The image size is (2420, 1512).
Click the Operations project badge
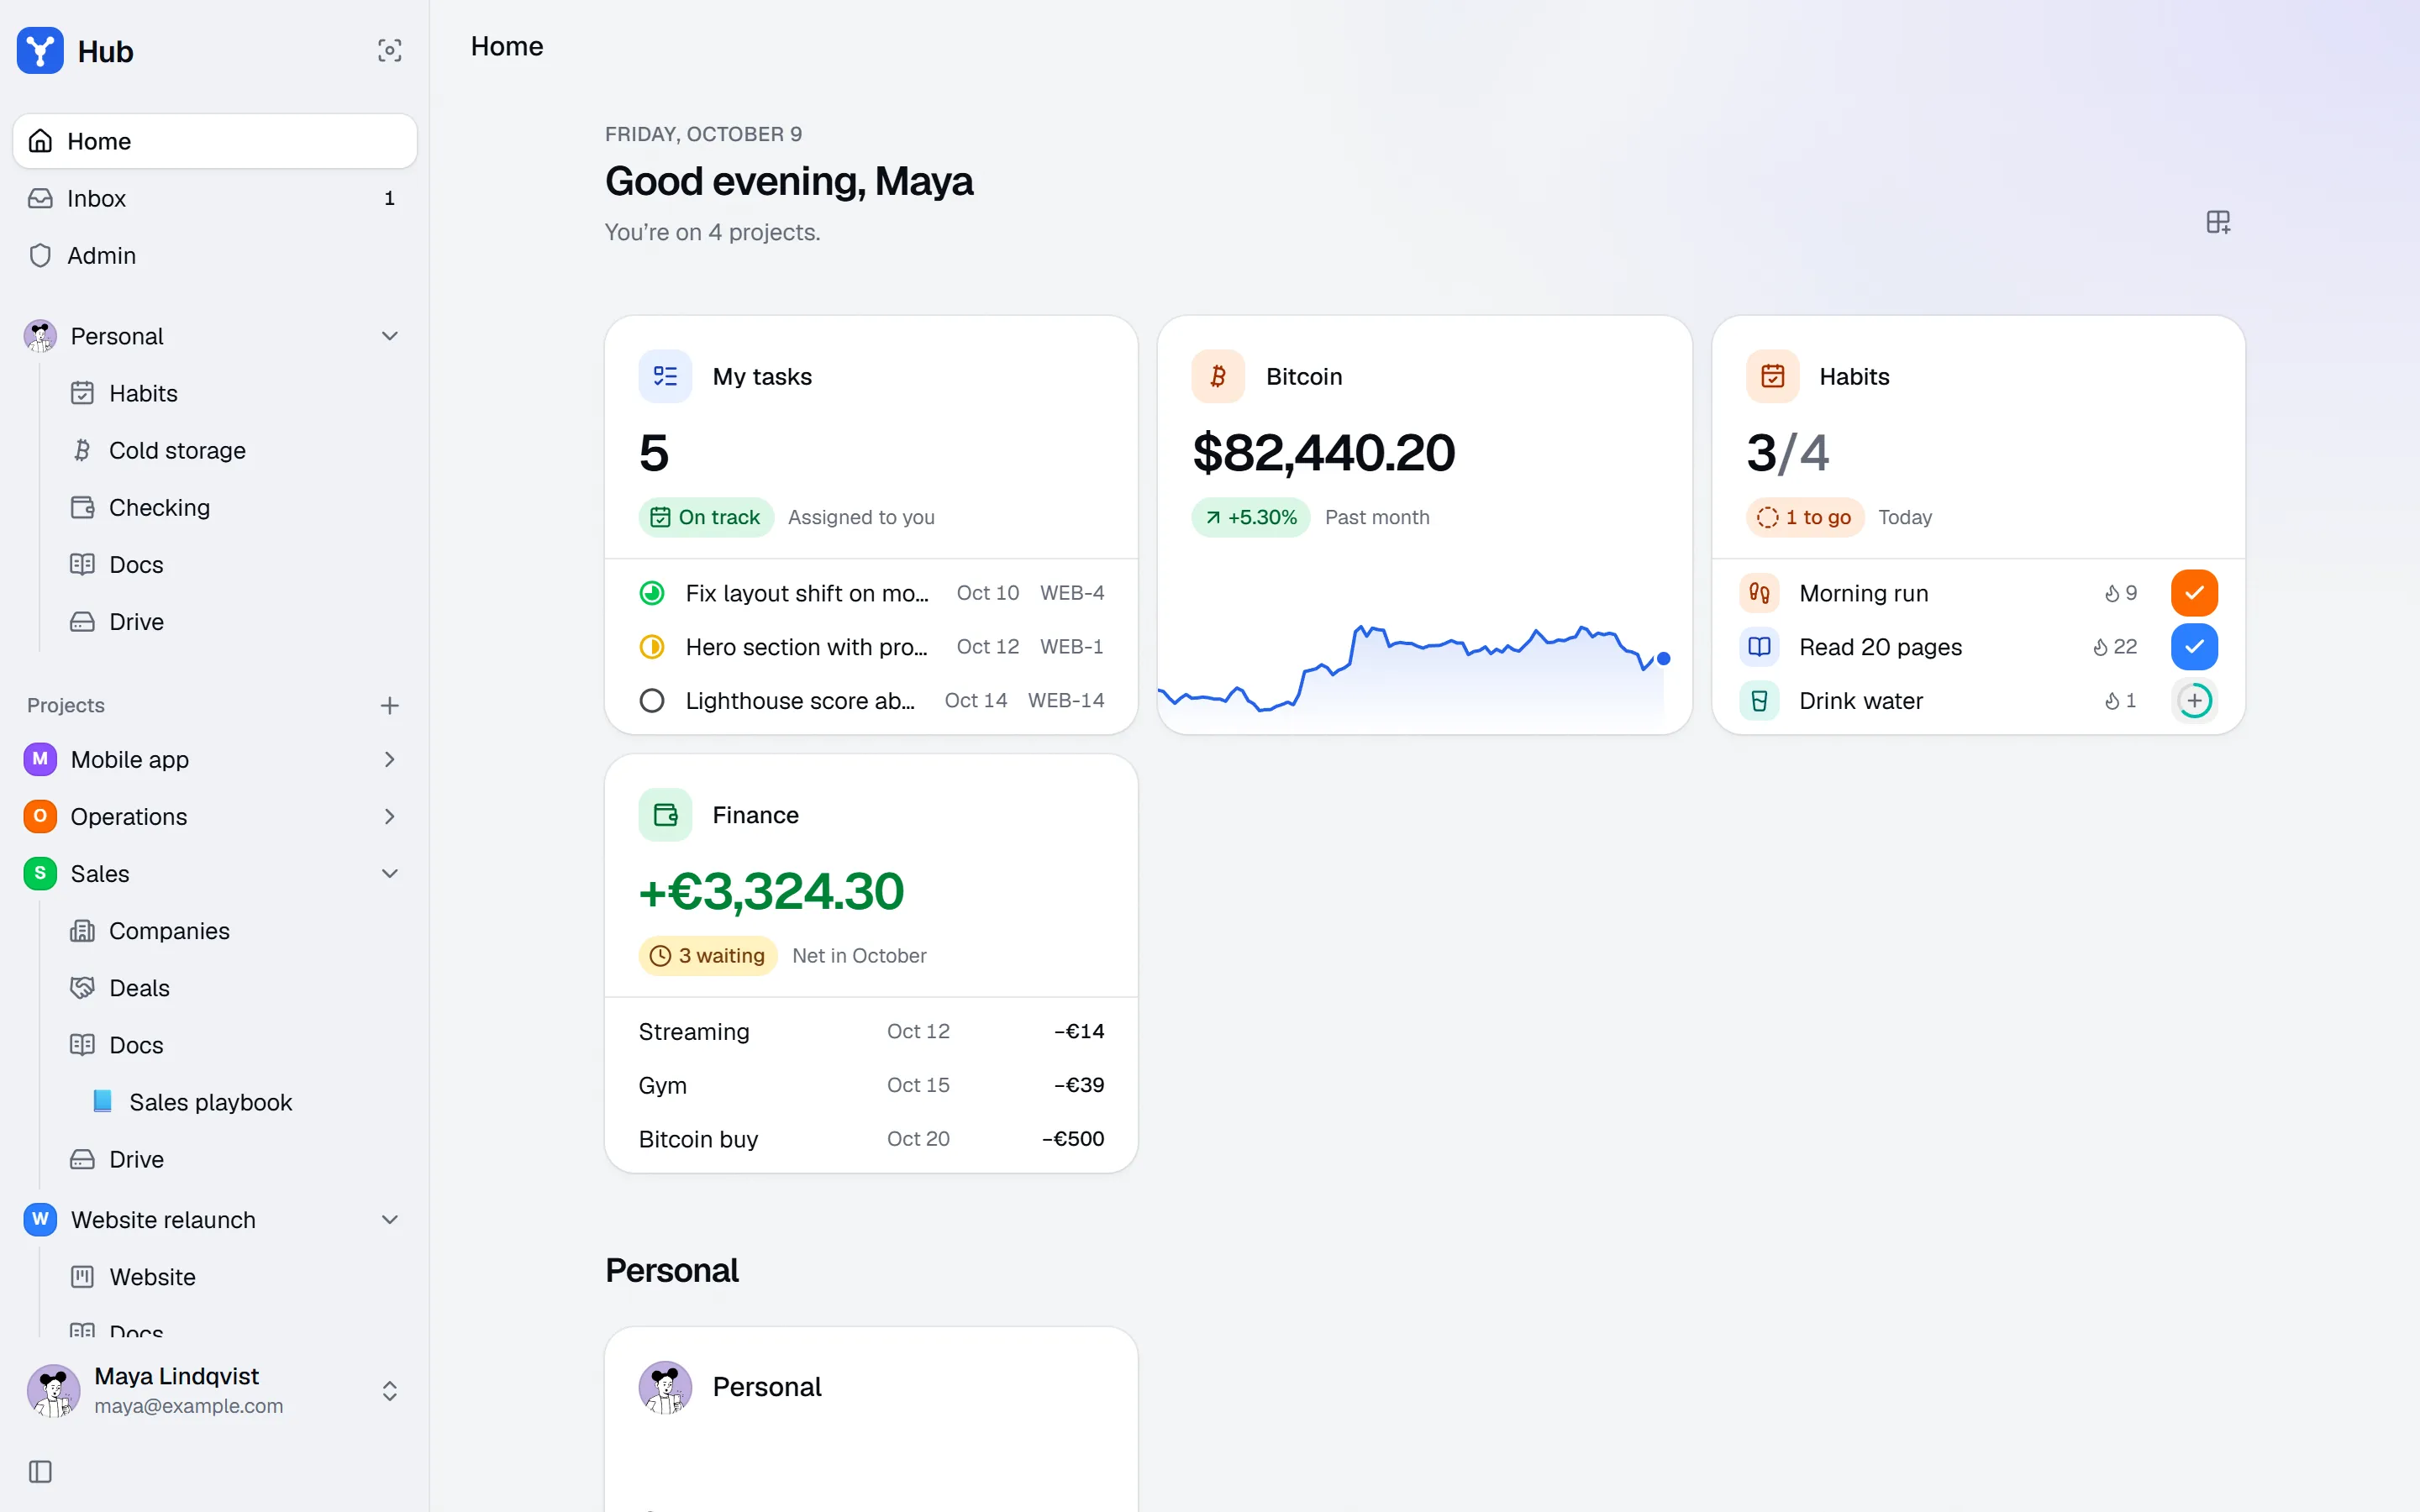(x=40, y=816)
